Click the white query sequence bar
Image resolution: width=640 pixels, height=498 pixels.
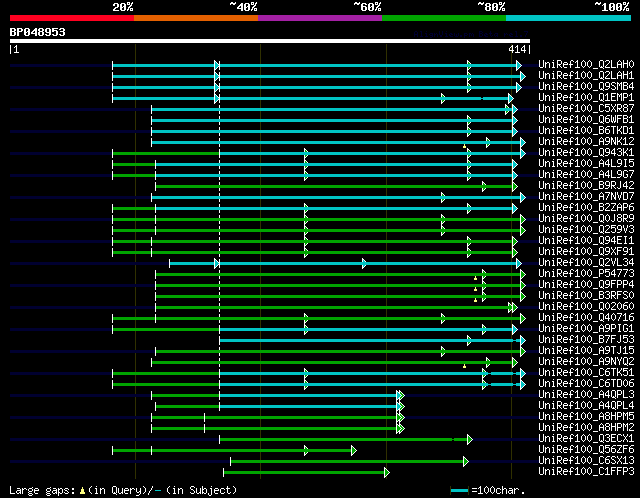coord(270,41)
